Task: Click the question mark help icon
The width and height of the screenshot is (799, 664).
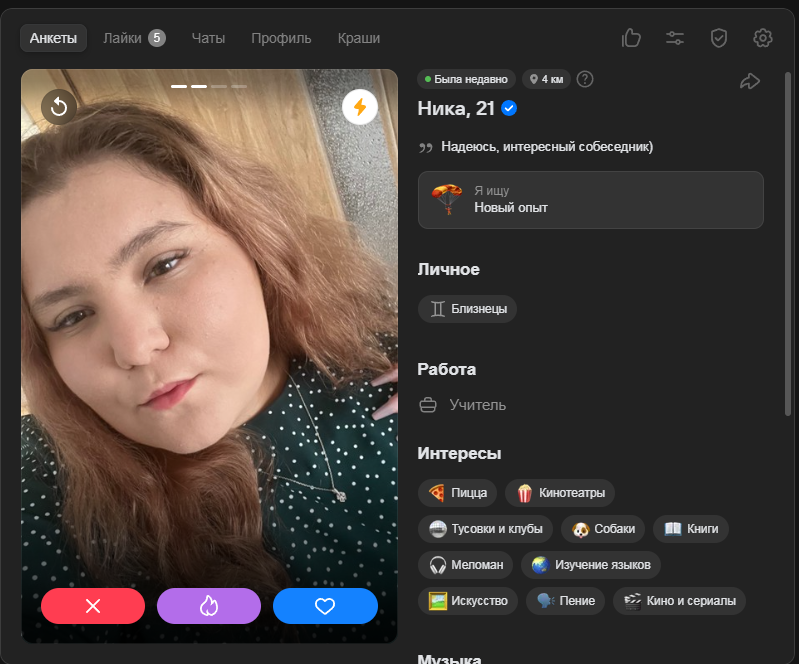Action: coord(585,79)
